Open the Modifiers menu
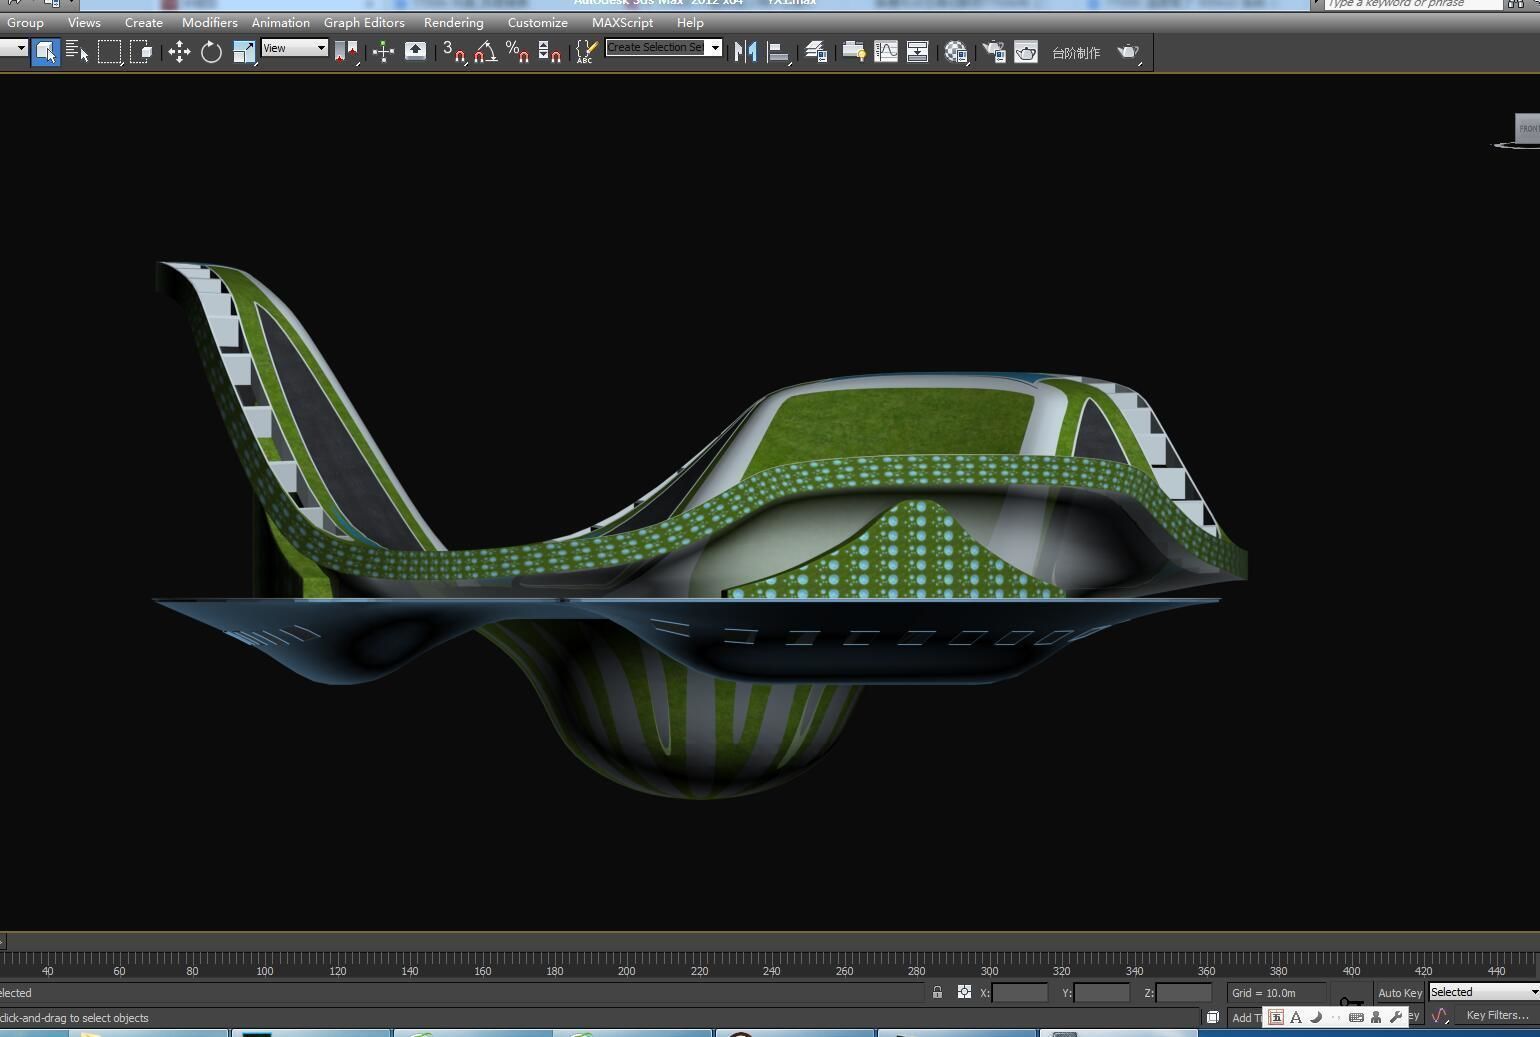The width and height of the screenshot is (1540, 1037). pyautogui.click(x=210, y=22)
